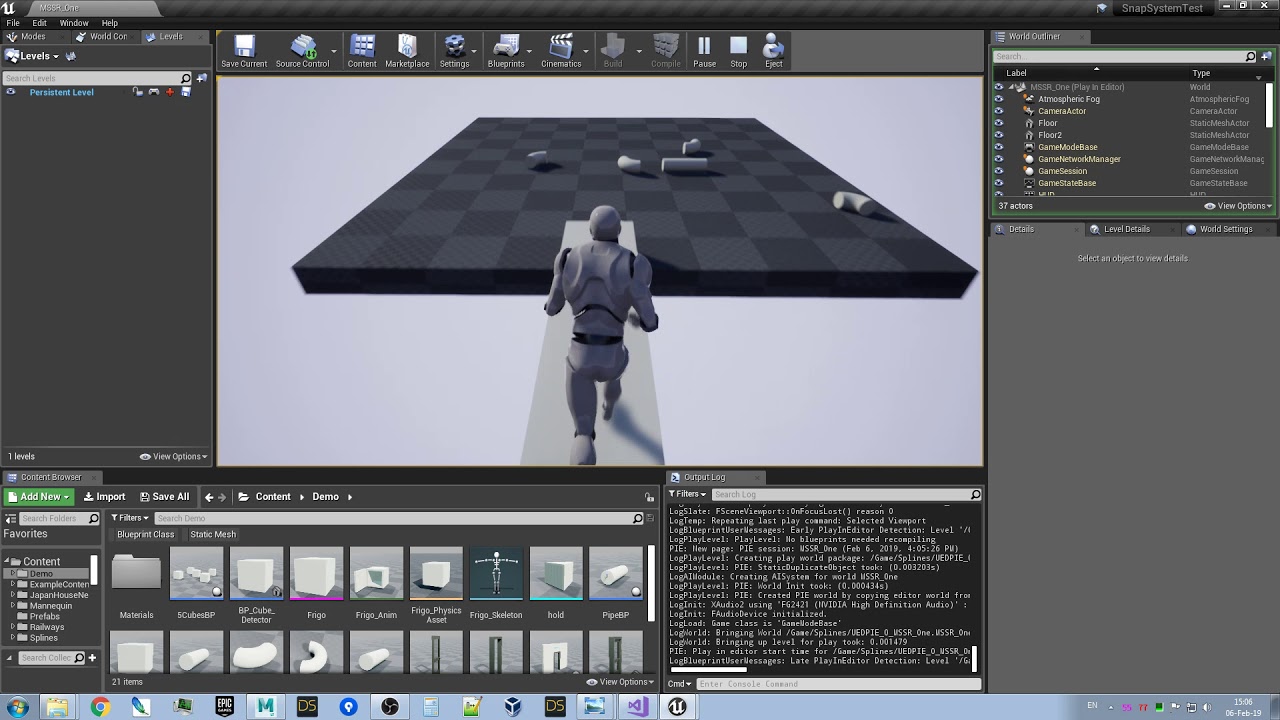1280x720 pixels.
Task: Switch to Unreal Engine taskbar icon
Action: tap(677, 707)
